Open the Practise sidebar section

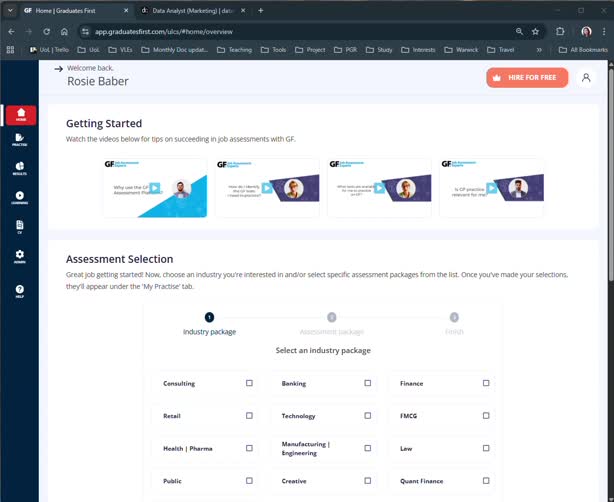coord(20,140)
